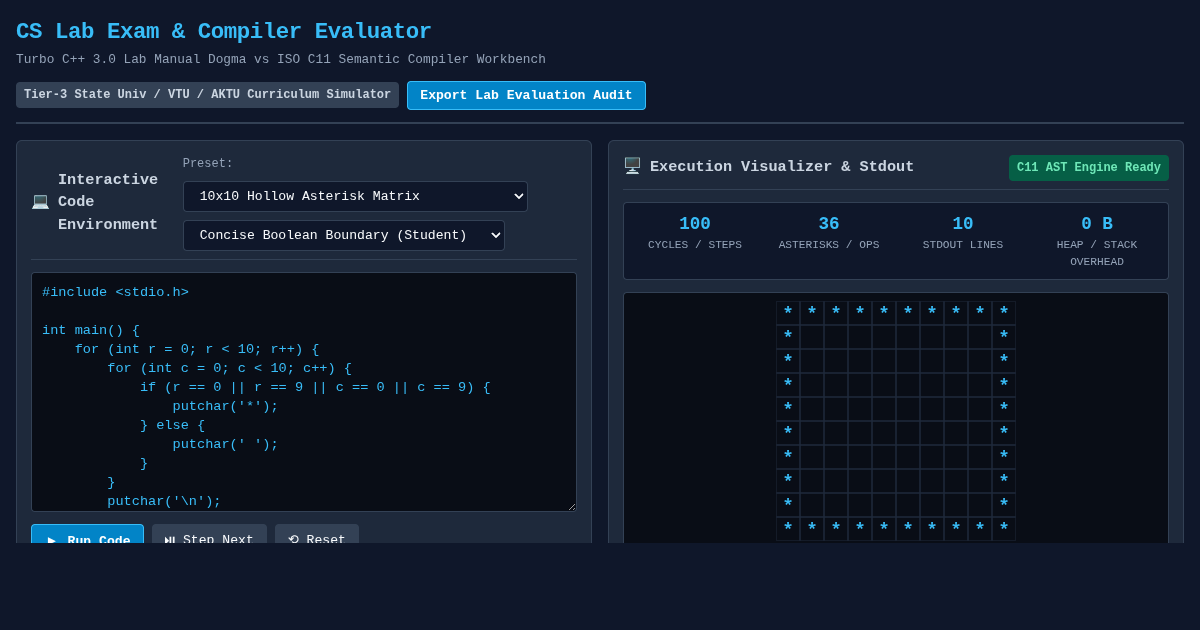
Task: Click the CS Lab Exam & Compiler Evaluator title
Action: click(x=224, y=32)
